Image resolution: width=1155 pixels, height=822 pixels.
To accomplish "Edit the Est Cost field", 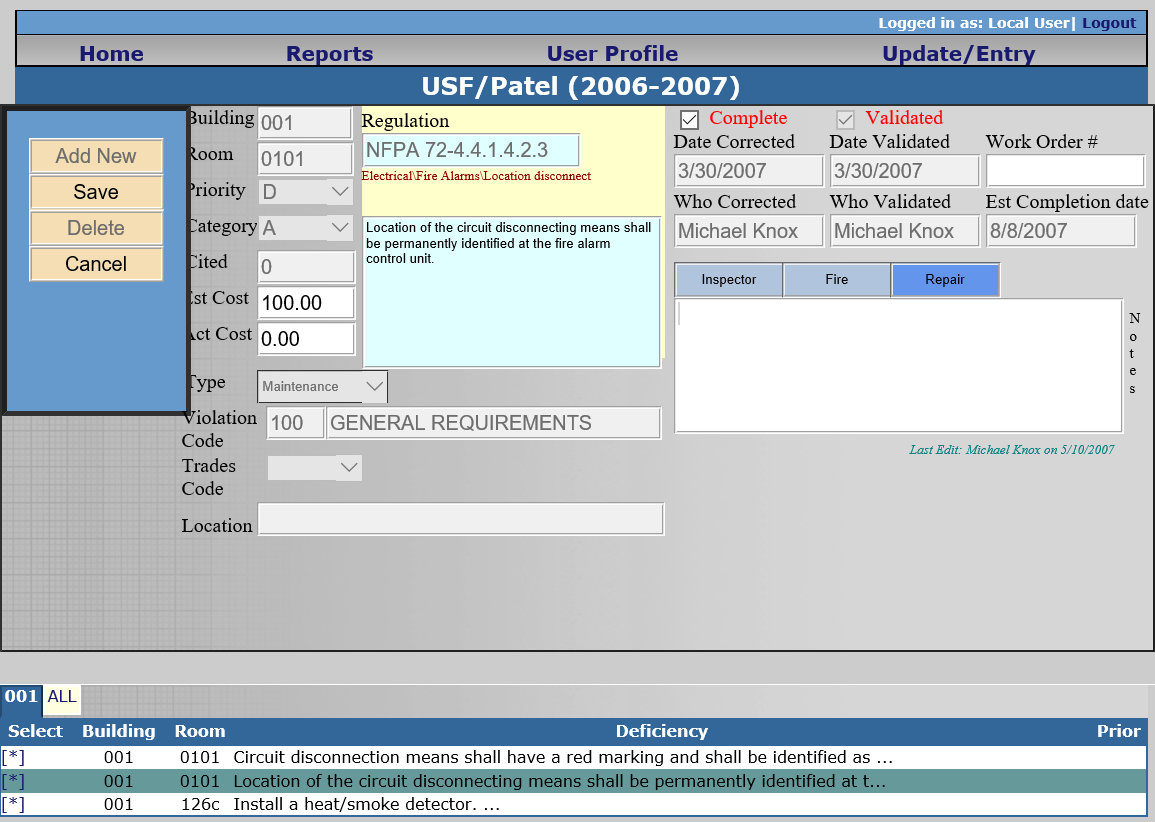I will pyautogui.click(x=306, y=303).
